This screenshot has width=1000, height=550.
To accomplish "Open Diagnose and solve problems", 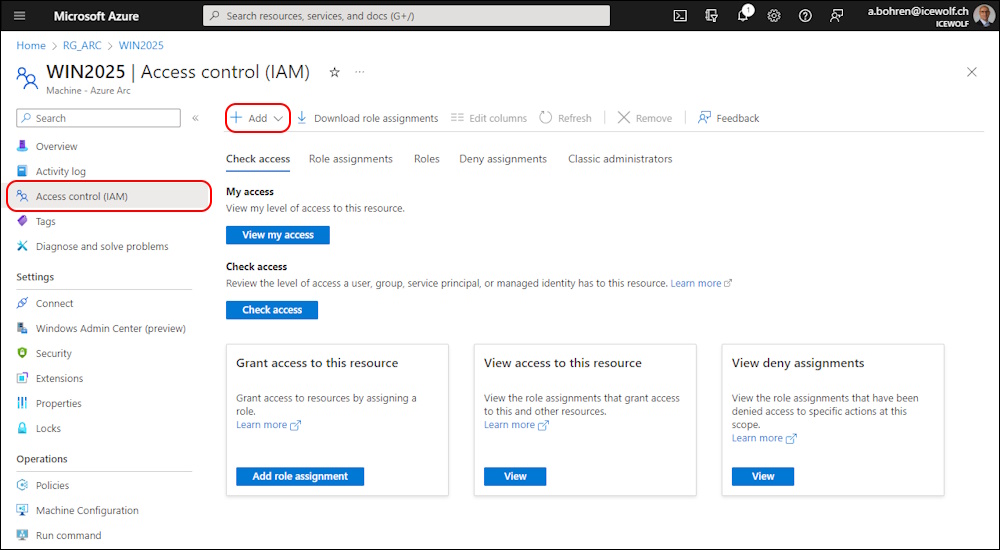I will pyautogui.click(x=102, y=246).
